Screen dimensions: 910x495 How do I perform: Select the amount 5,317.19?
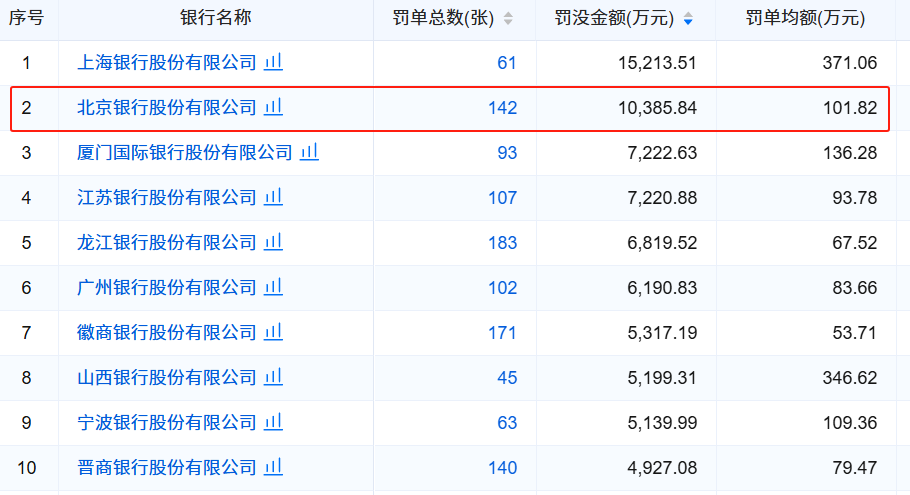click(x=662, y=333)
